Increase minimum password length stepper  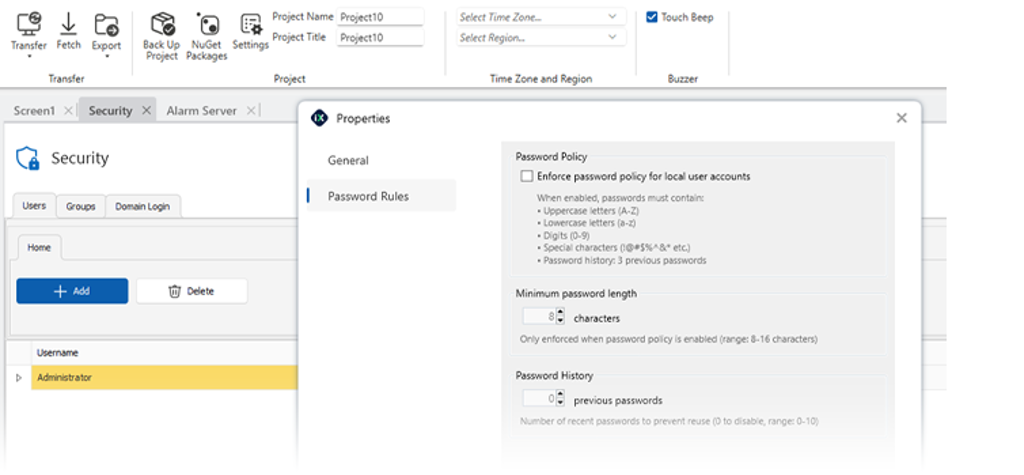(x=560, y=314)
